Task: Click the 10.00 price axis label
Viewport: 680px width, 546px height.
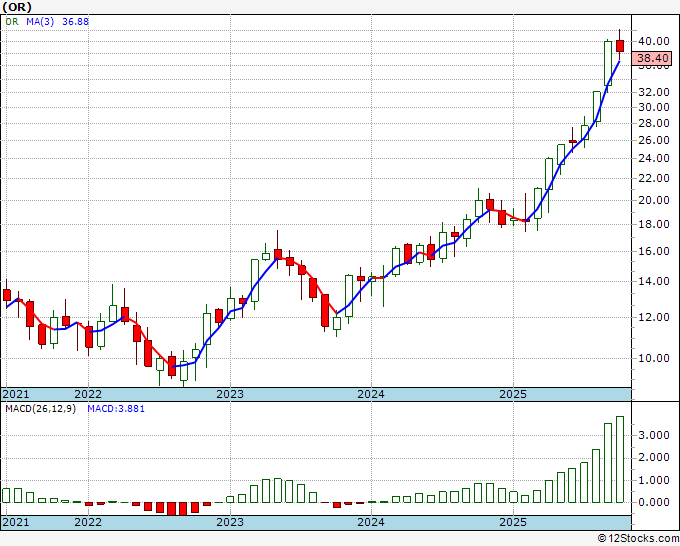Action: 653,358
